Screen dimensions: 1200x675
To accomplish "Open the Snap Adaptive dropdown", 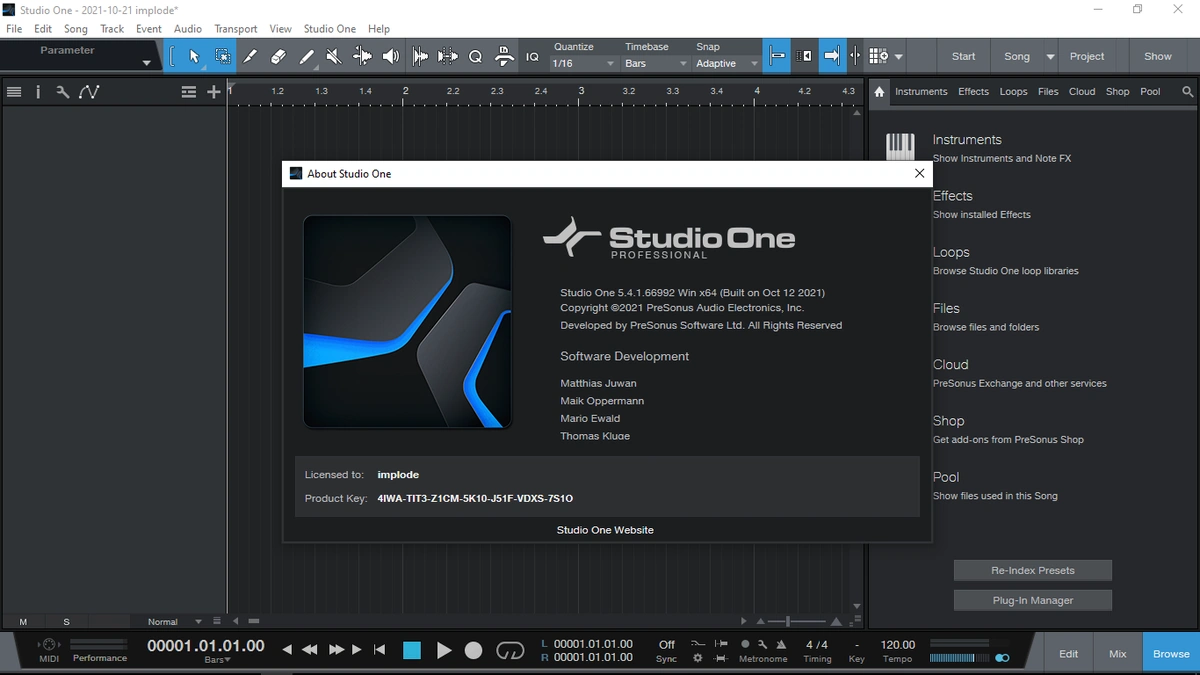I will [727, 63].
